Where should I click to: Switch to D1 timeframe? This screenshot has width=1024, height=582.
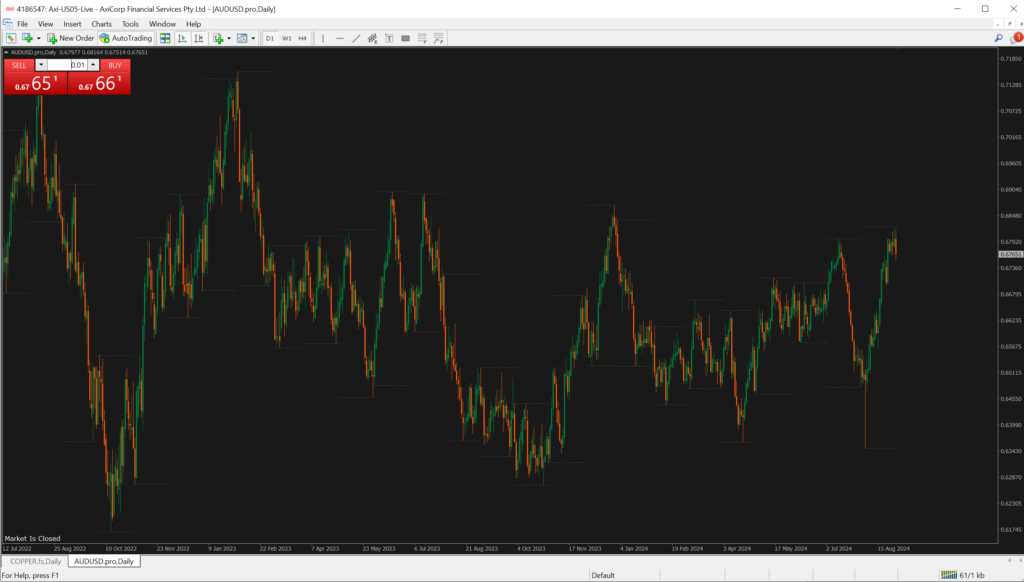click(x=270, y=39)
